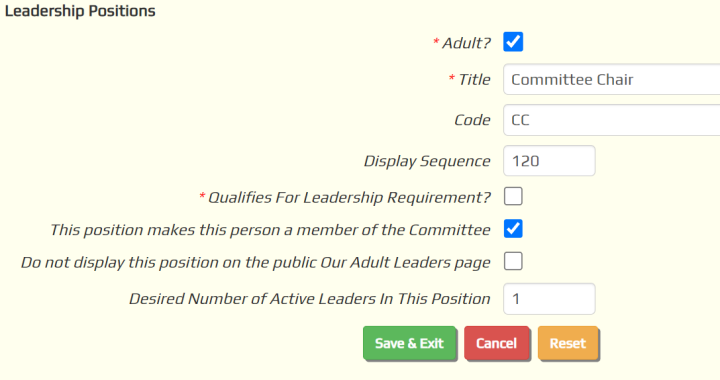The image size is (720, 380).
Task: Click the Desired Number of Active Leaders label
Action: click(x=309, y=299)
